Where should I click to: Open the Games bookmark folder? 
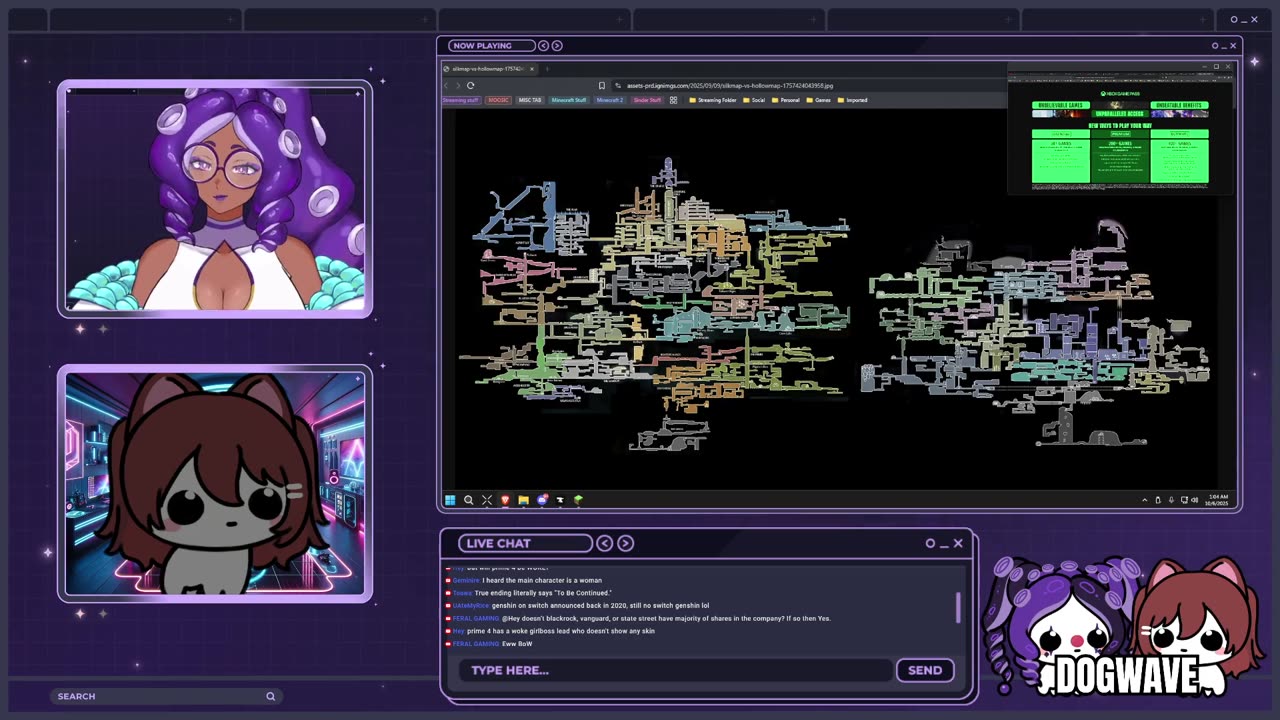[x=819, y=100]
